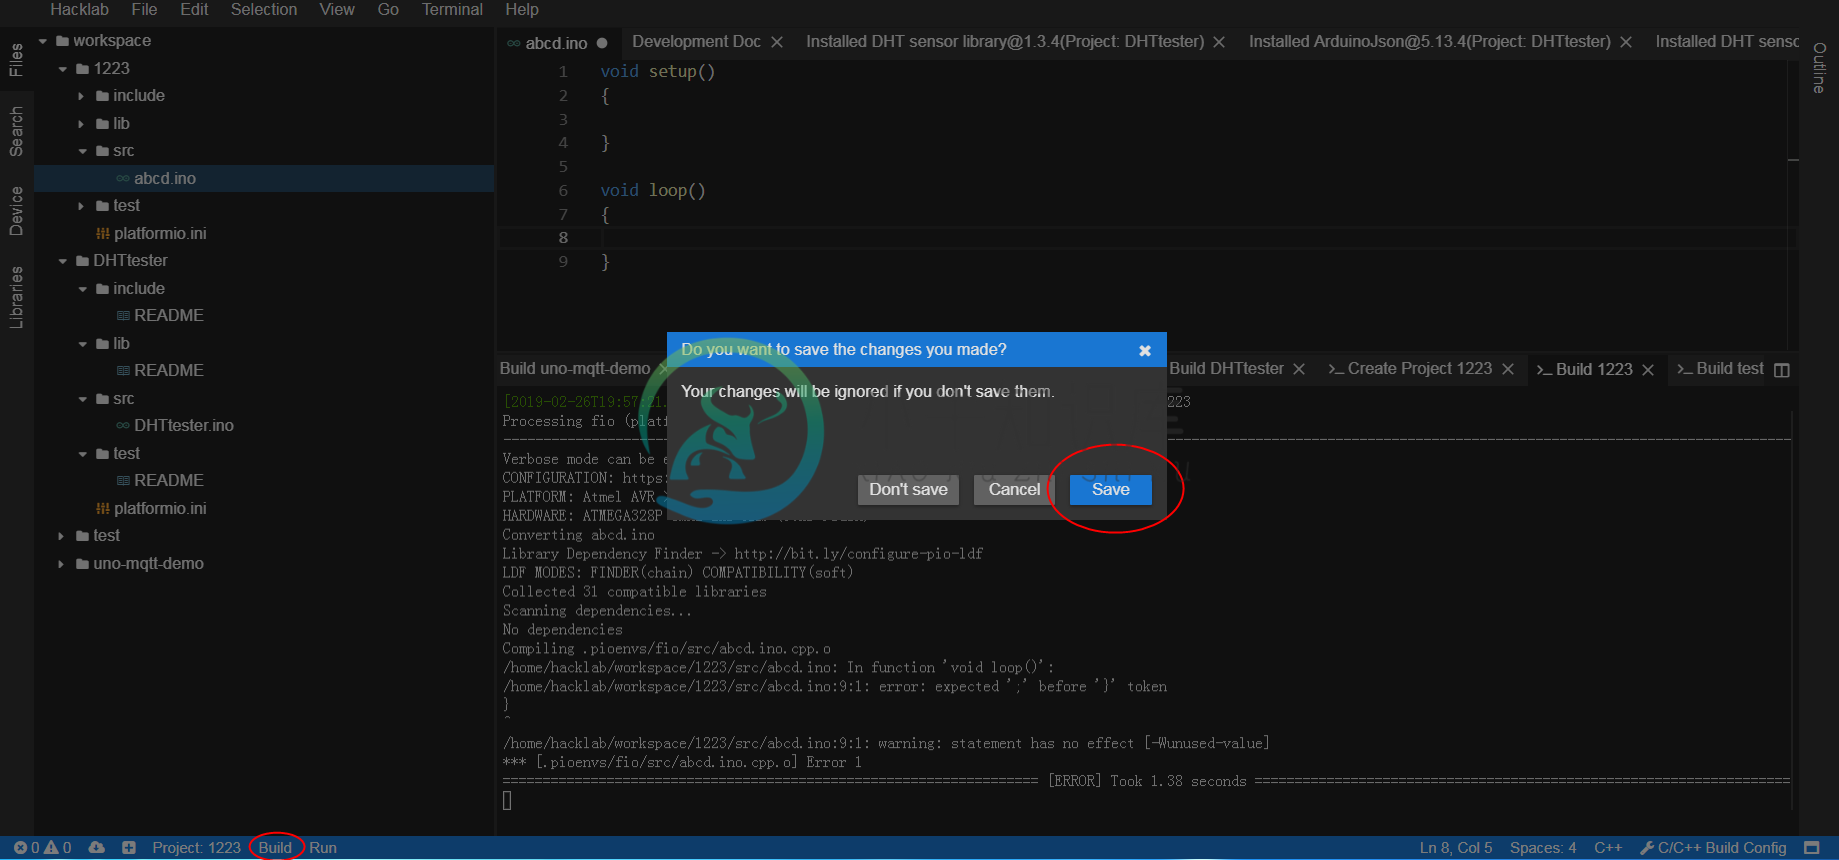Expand the include folder under 1223

[82, 96]
